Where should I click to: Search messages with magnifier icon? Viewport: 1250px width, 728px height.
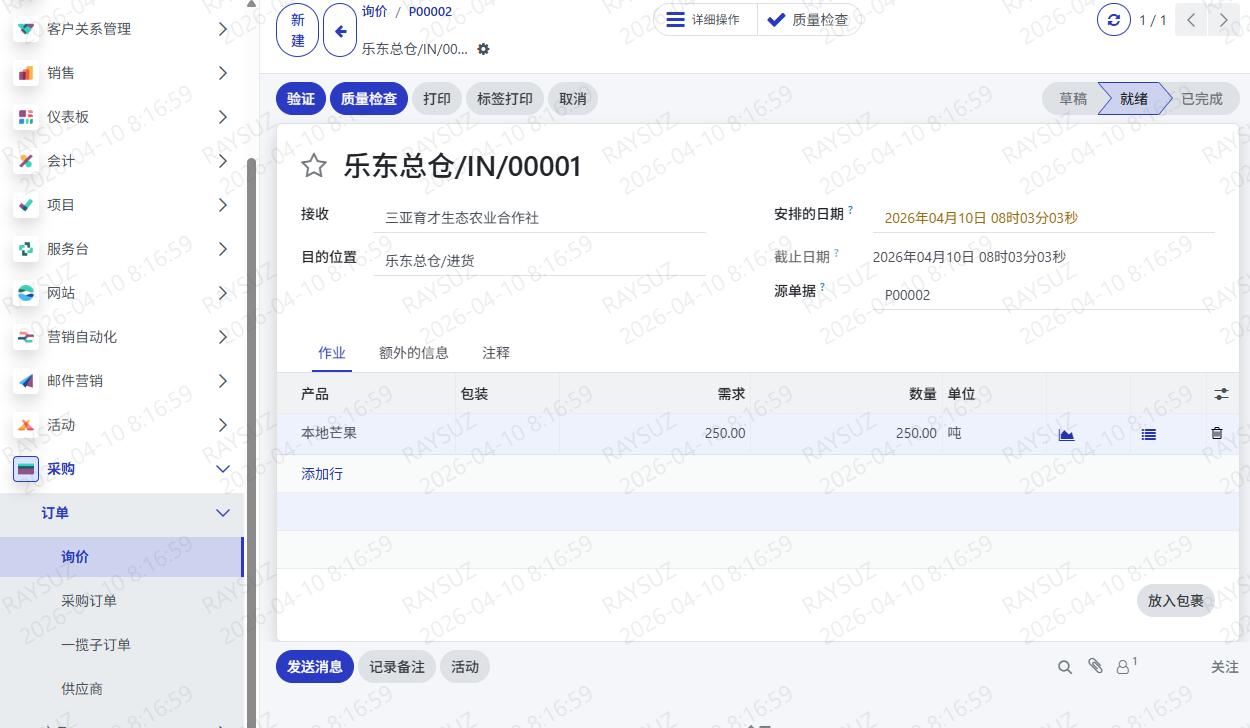tap(1065, 667)
